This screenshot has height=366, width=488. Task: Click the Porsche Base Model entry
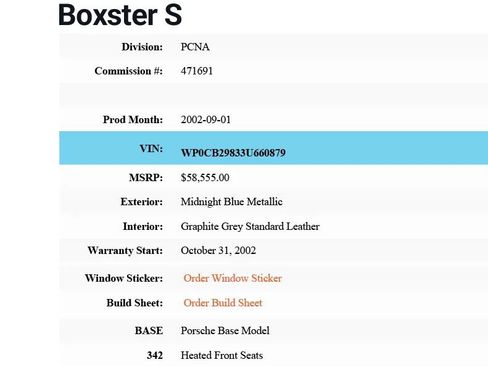225,330
